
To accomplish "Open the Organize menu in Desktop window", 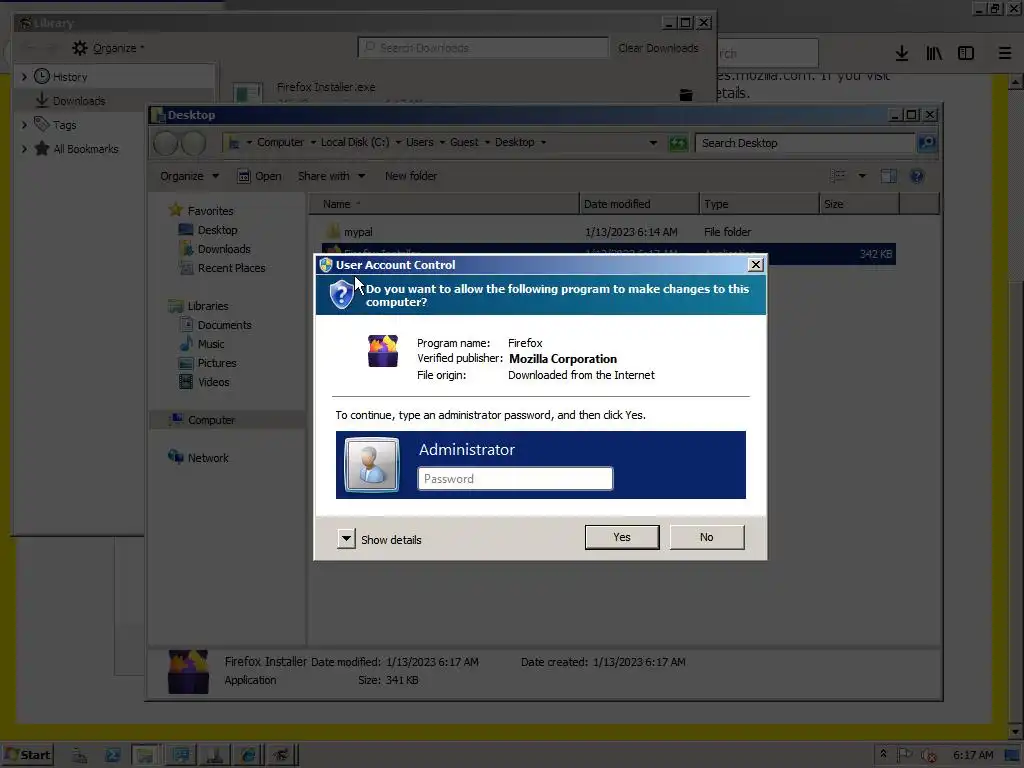I will click(x=189, y=176).
